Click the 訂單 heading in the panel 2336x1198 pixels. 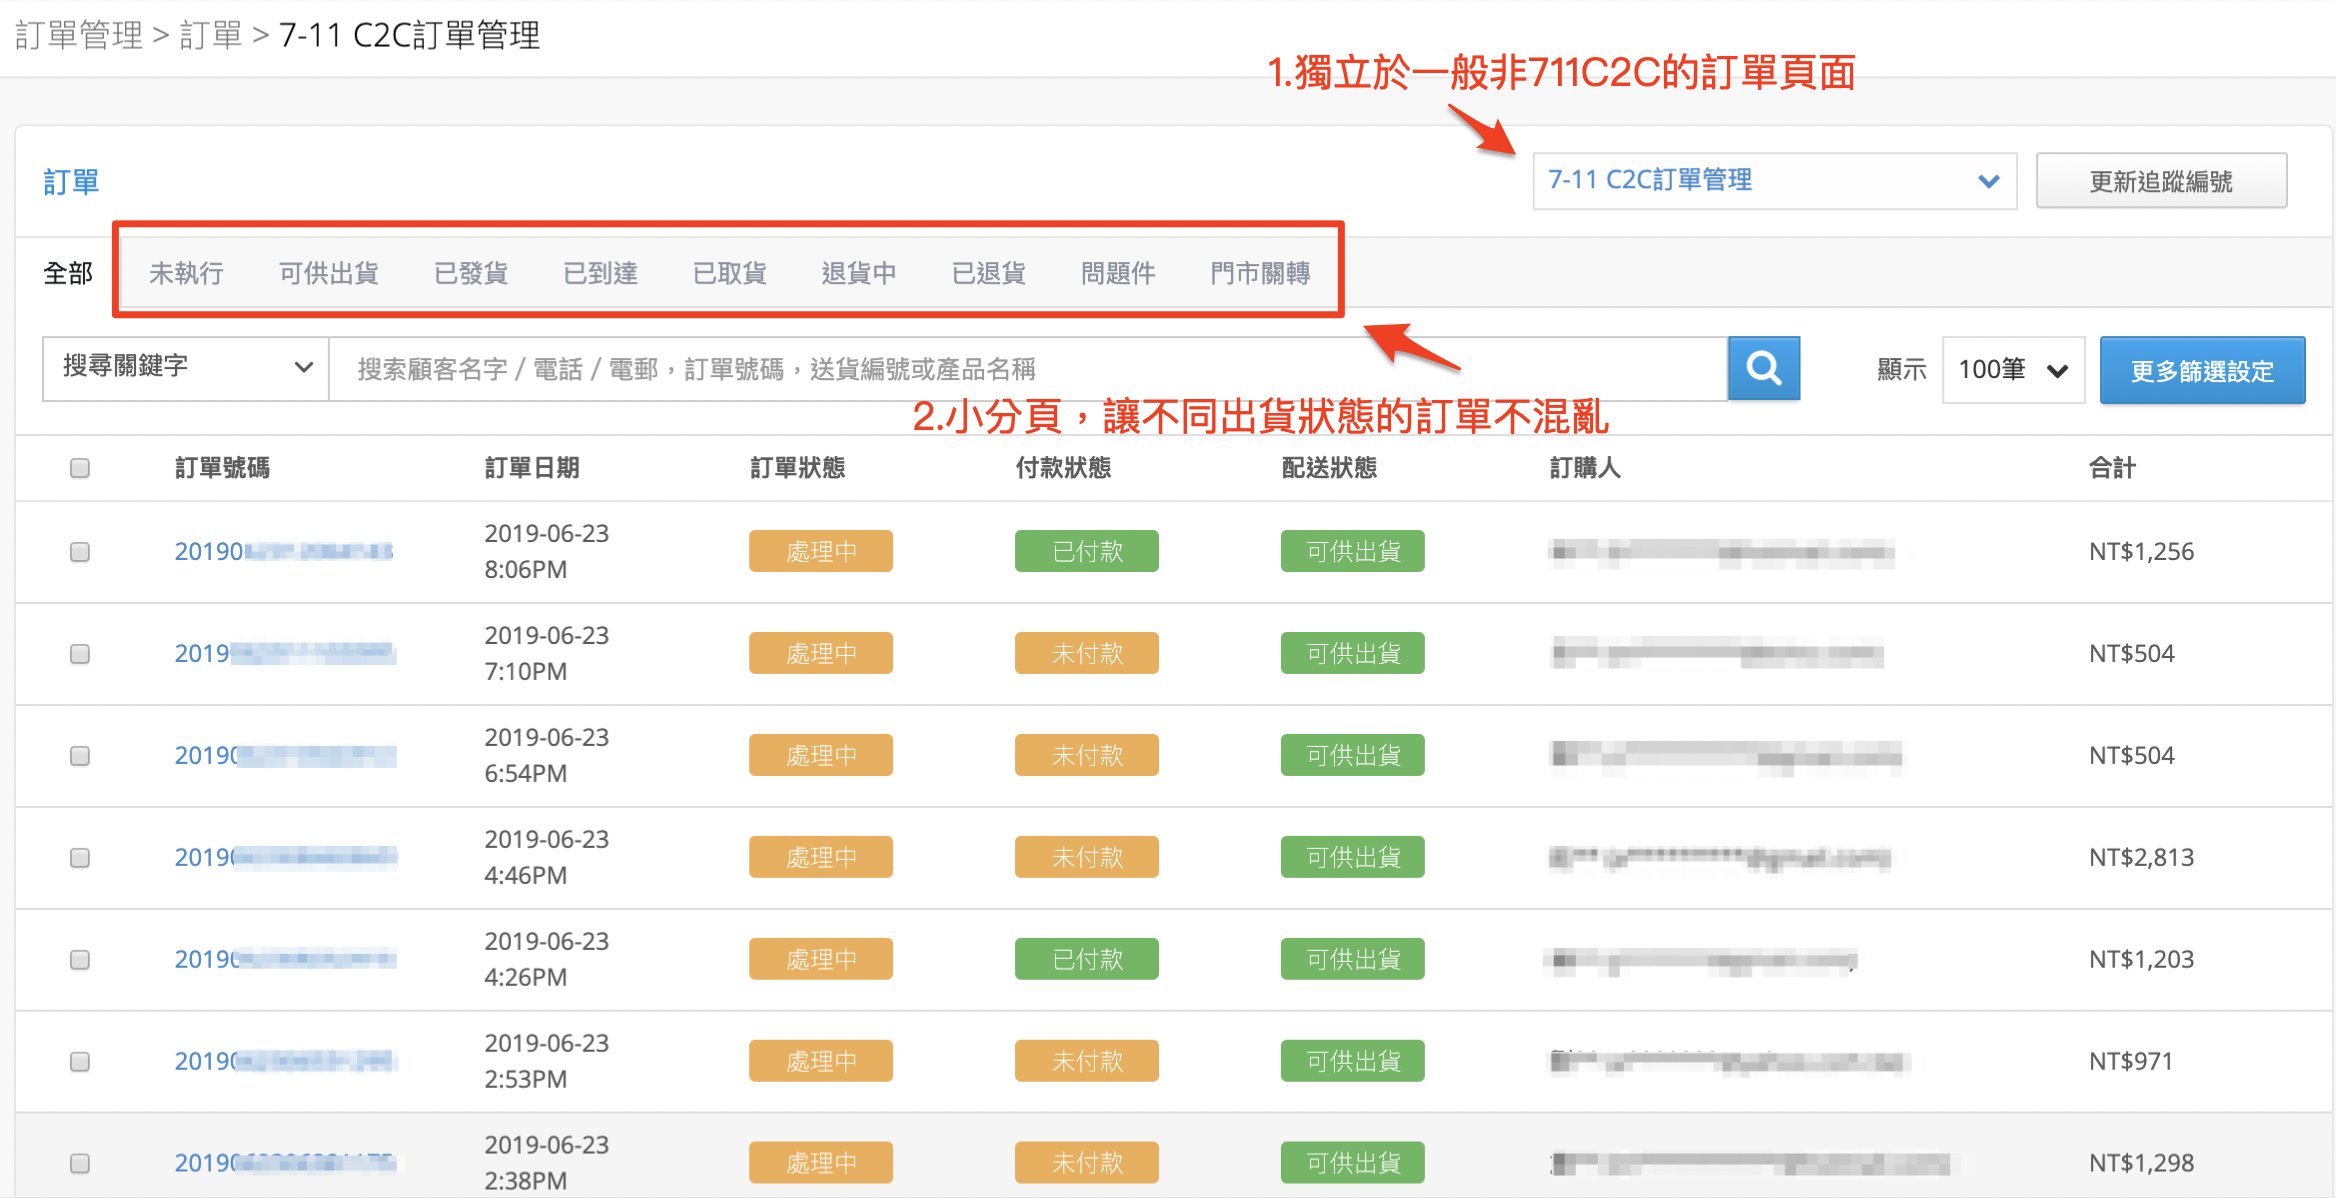click(71, 182)
